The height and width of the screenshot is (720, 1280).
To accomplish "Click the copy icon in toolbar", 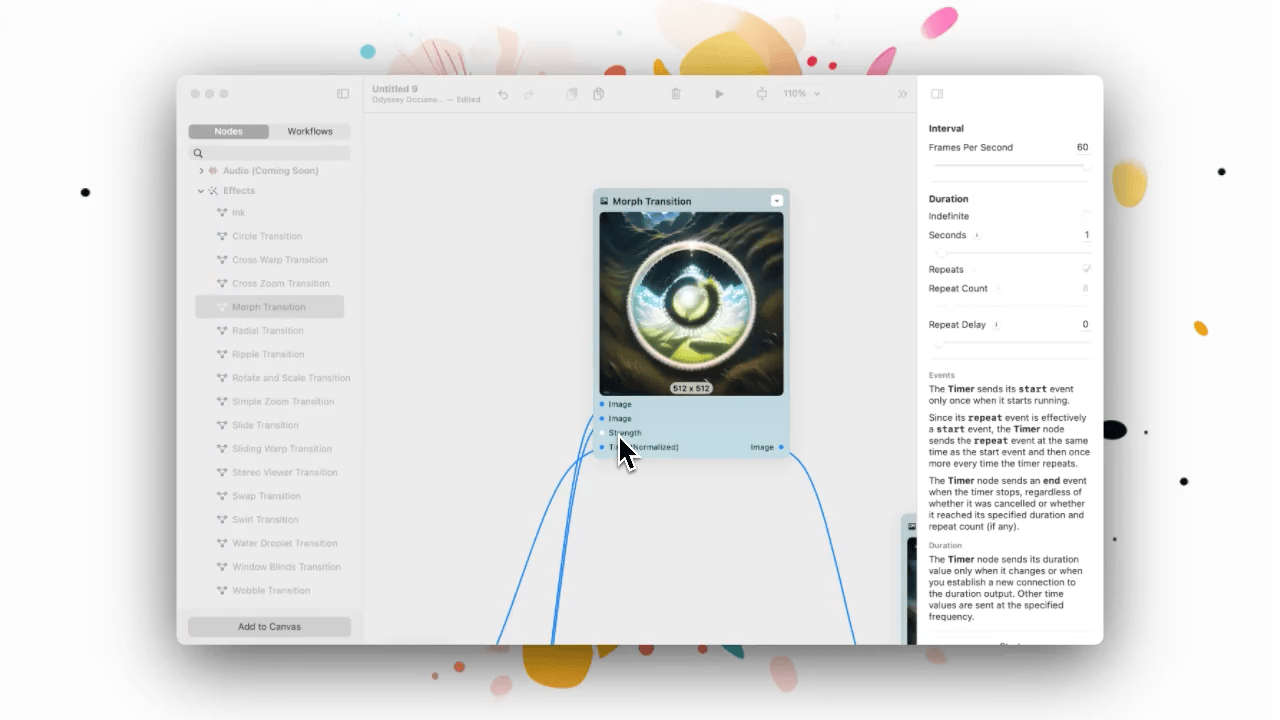I will click(x=572, y=94).
